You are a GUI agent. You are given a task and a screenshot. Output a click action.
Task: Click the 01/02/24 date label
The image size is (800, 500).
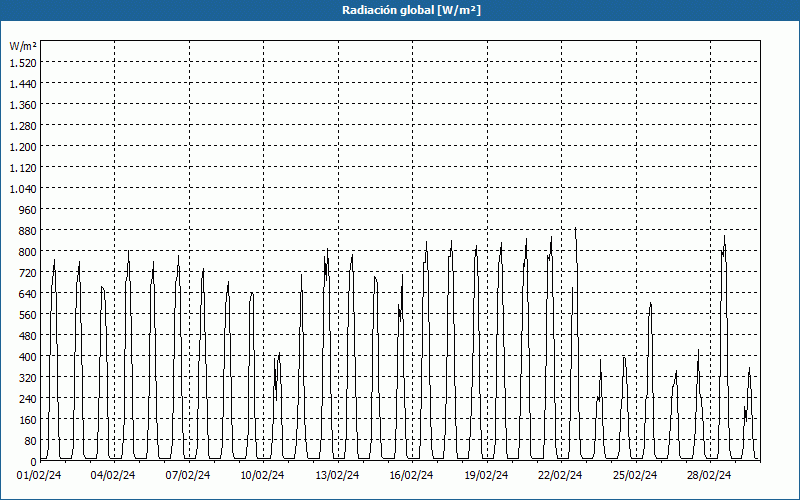tap(39, 475)
